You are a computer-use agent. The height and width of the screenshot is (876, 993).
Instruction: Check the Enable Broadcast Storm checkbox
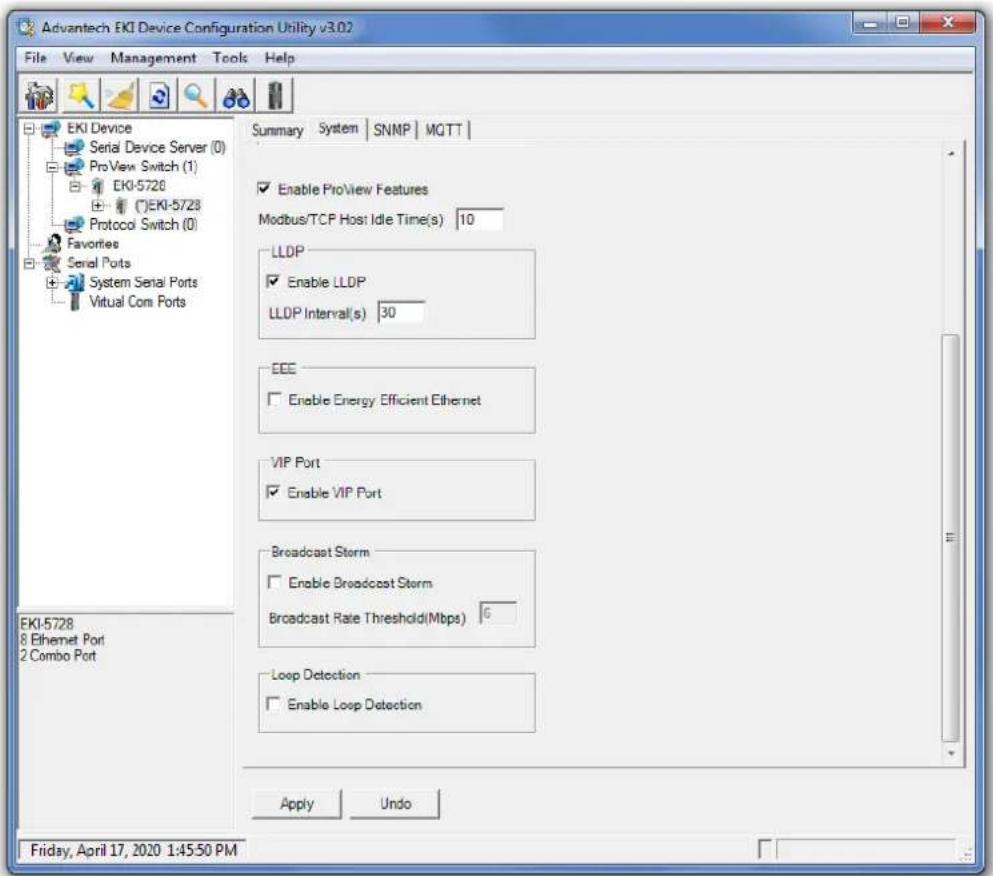(x=274, y=581)
